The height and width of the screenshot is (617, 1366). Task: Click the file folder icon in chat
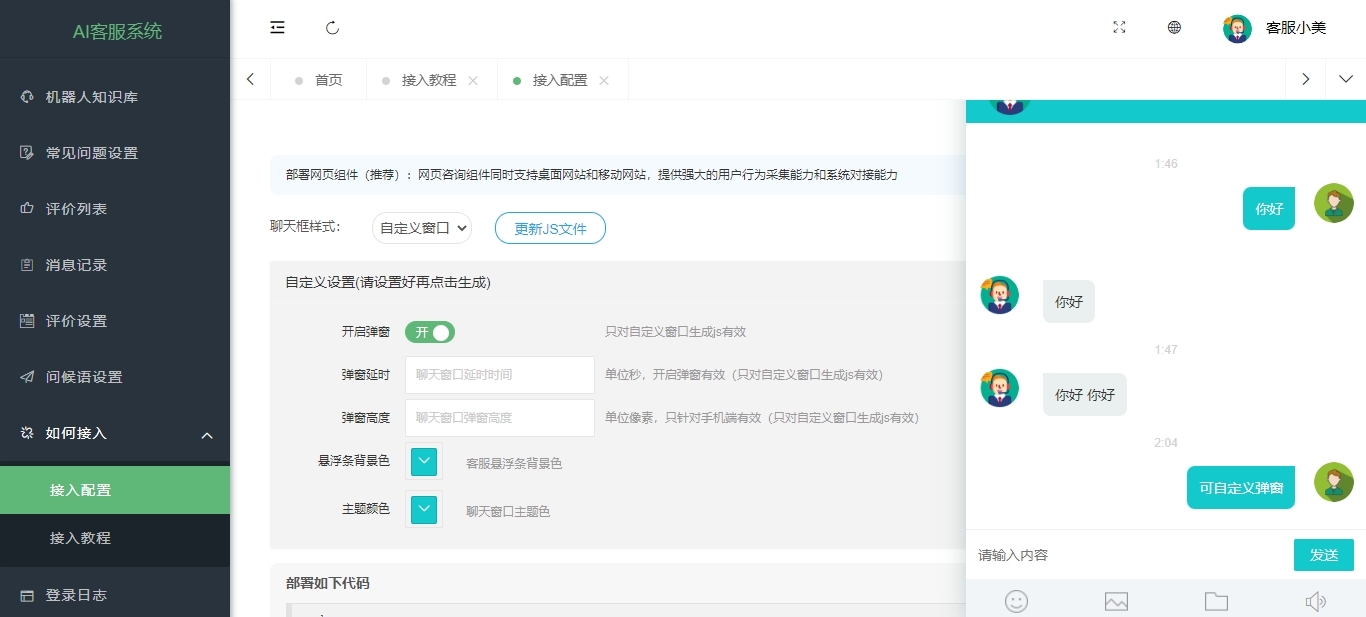(1216, 601)
